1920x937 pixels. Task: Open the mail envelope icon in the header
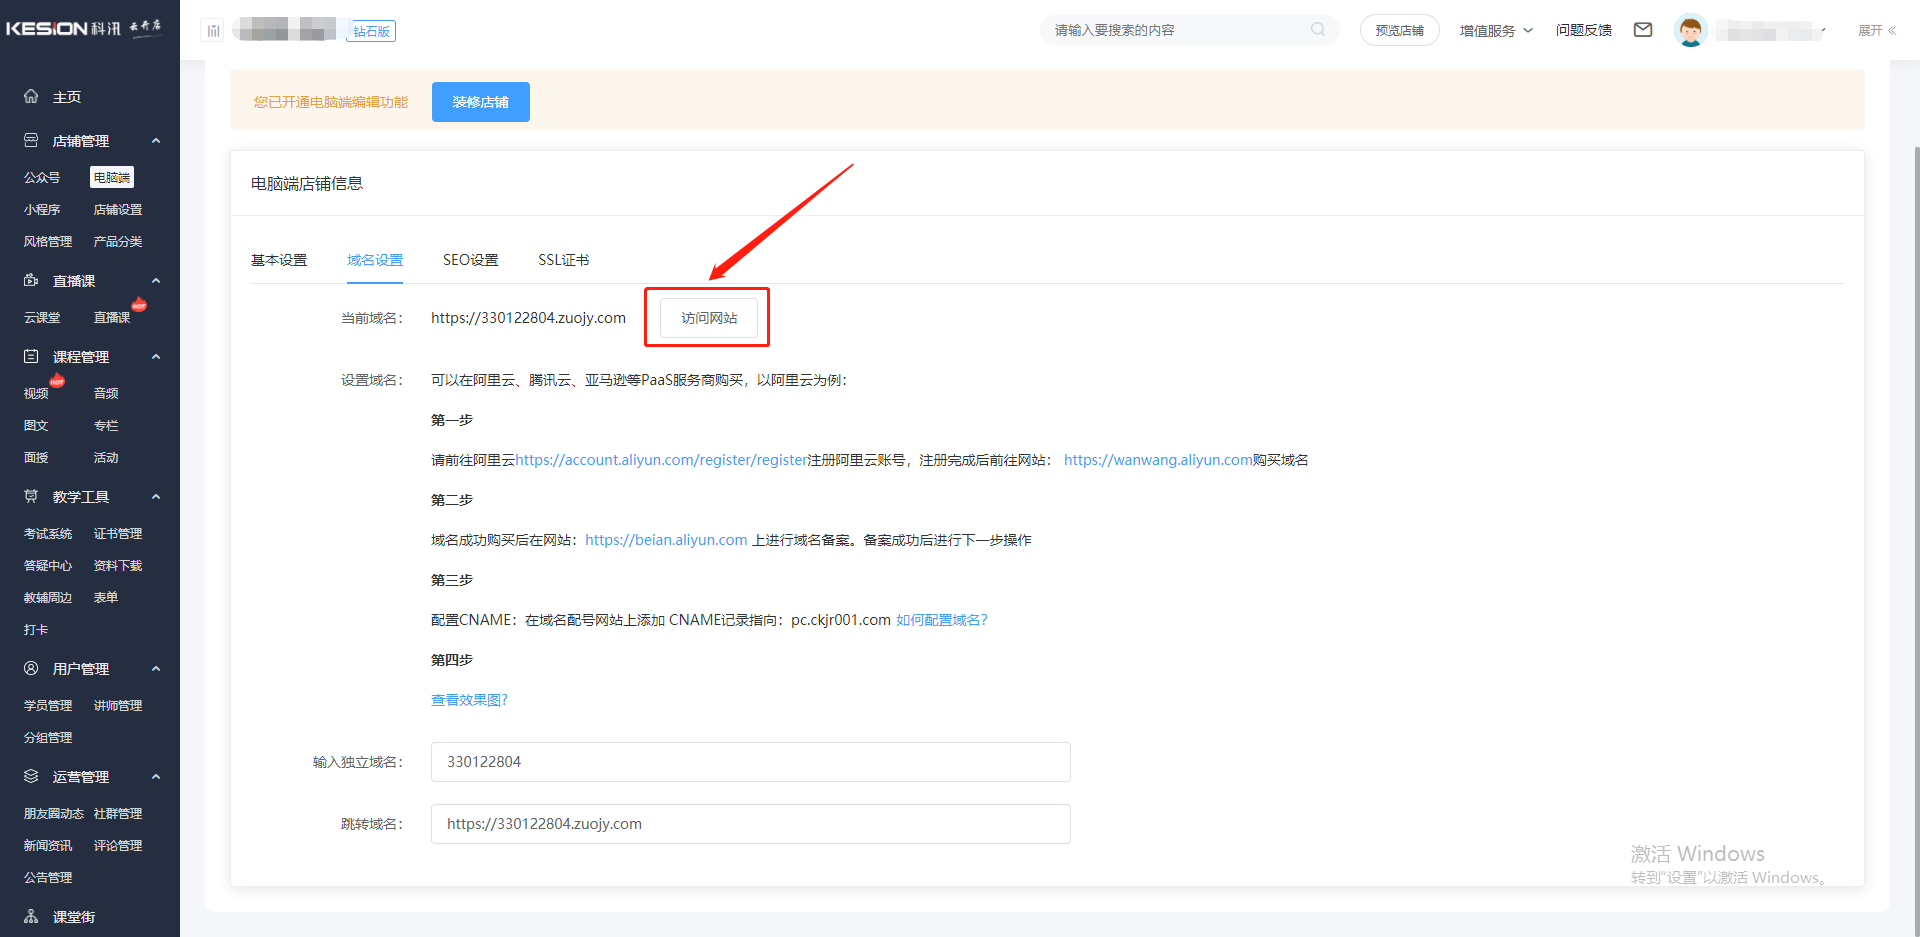click(1643, 30)
